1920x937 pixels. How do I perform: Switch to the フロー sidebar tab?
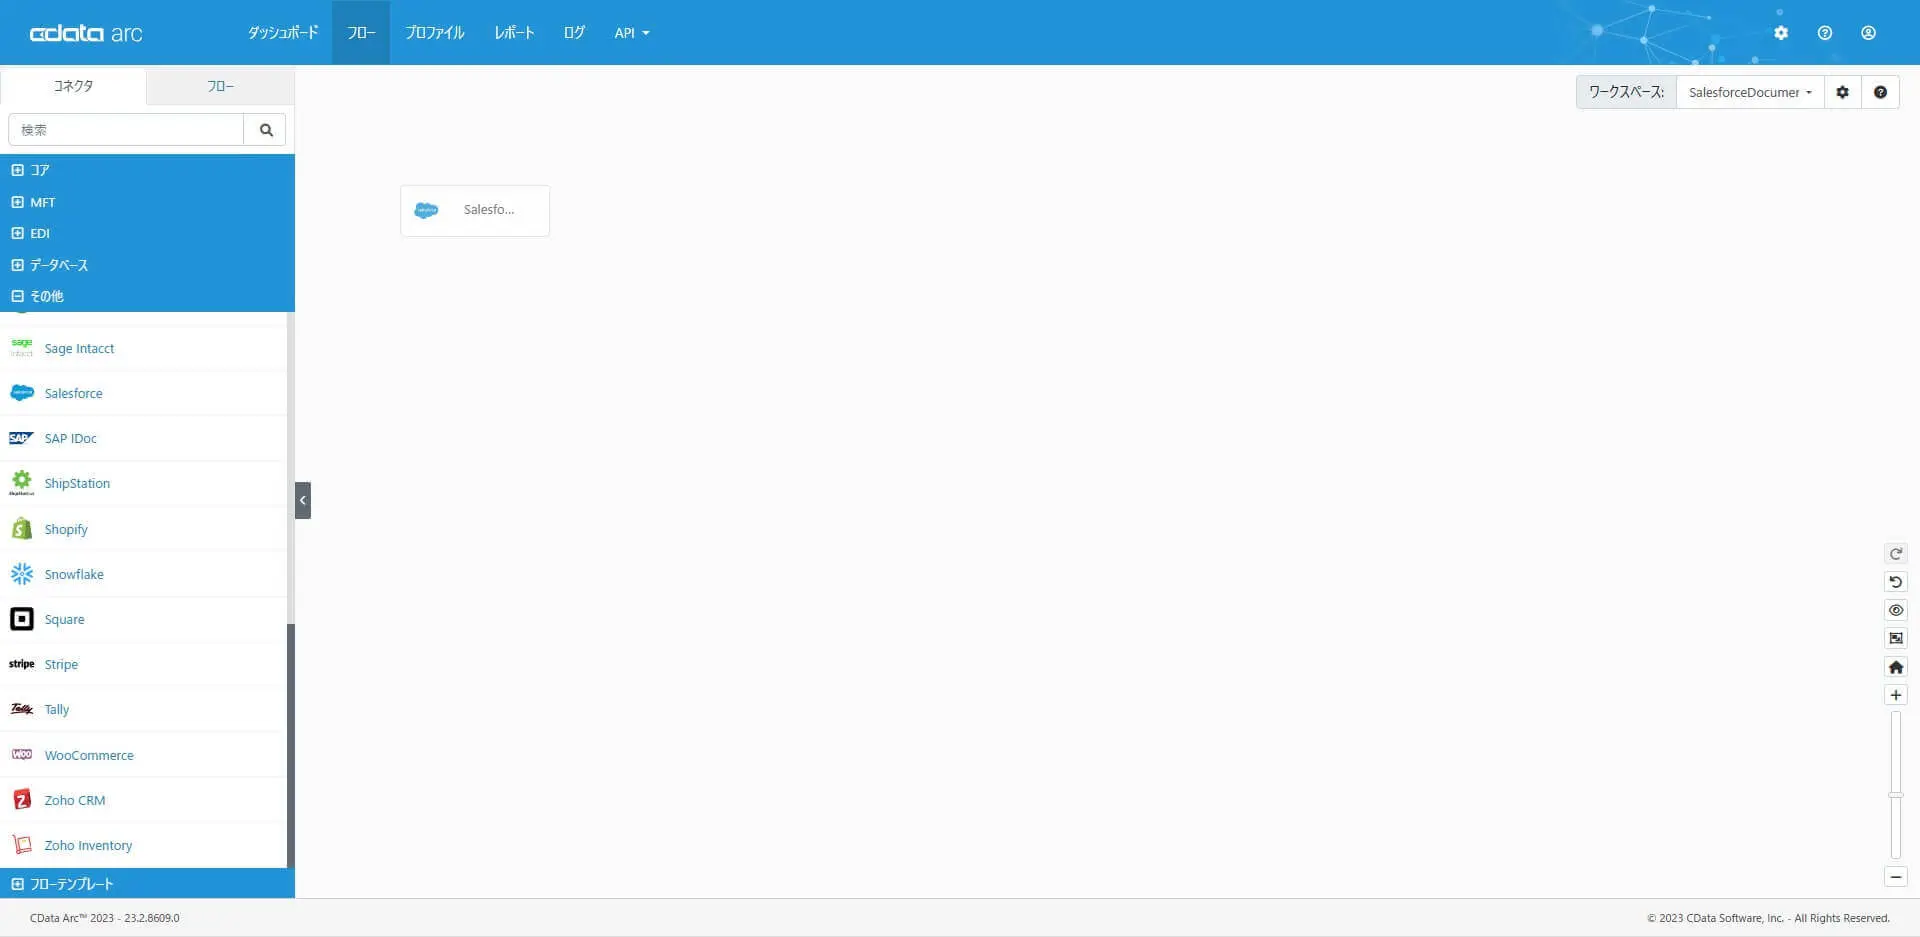pyautogui.click(x=220, y=86)
